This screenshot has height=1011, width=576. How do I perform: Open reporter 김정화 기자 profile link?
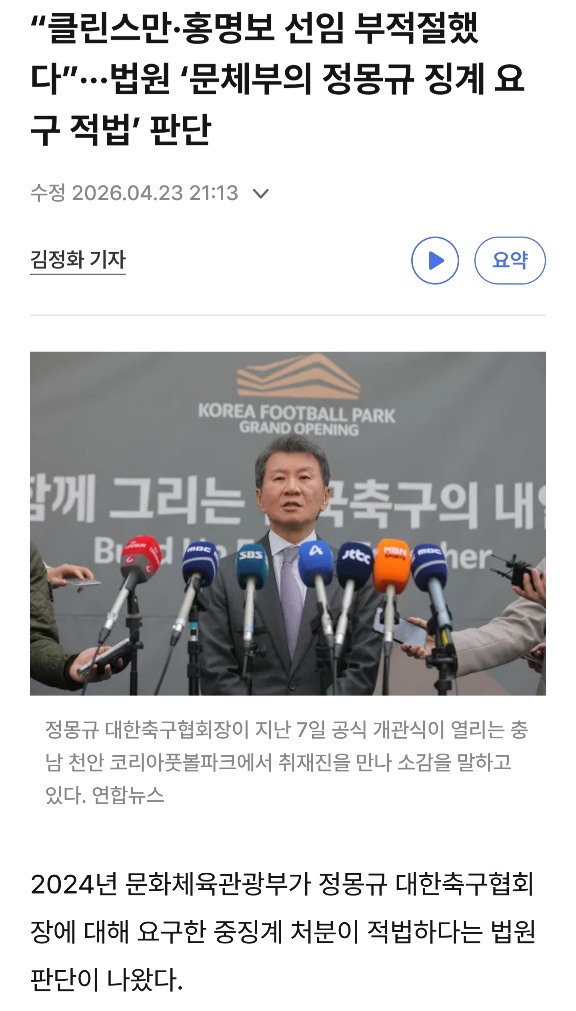[77, 260]
